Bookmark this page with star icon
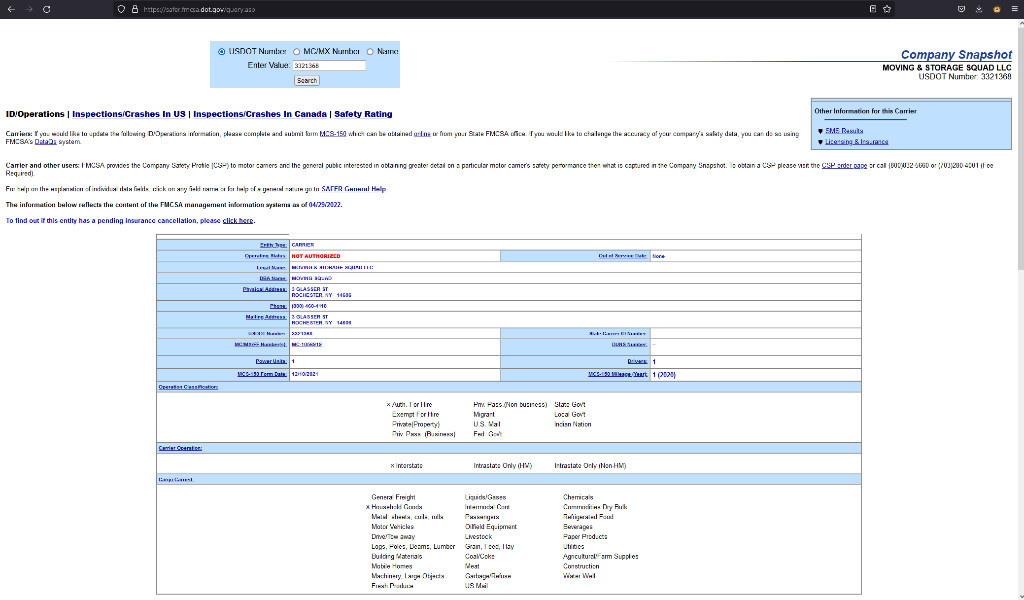The image size is (1024, 600). pyautogui.click(x=887, y=9)
